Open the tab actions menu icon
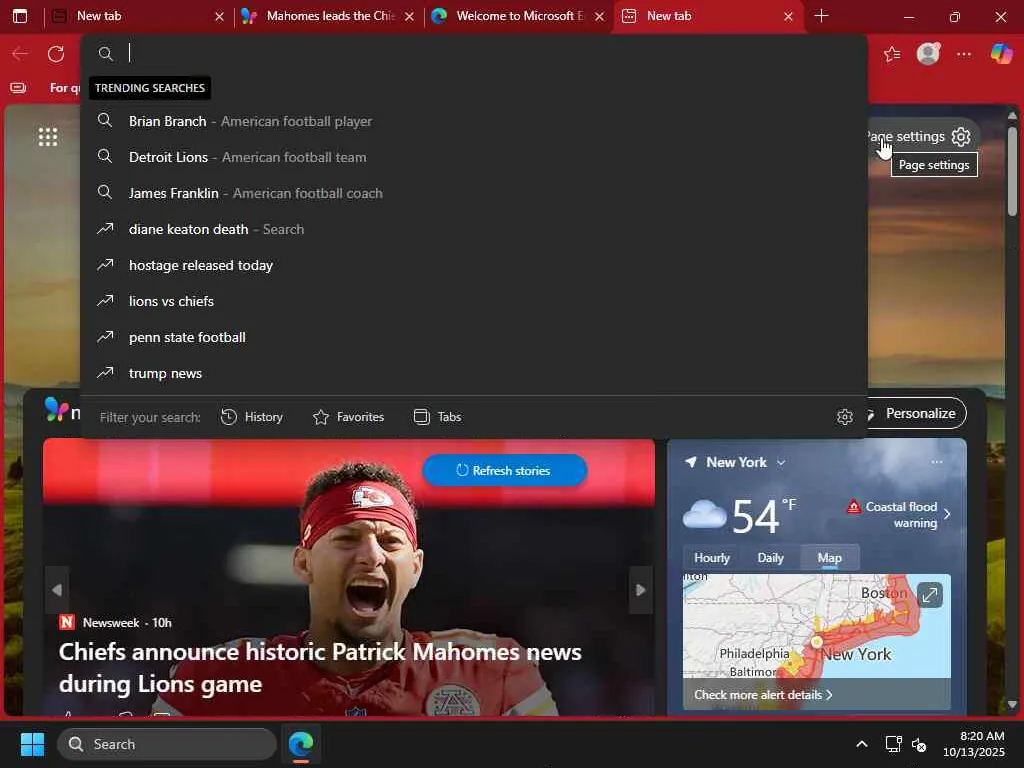 click(20, 16)
